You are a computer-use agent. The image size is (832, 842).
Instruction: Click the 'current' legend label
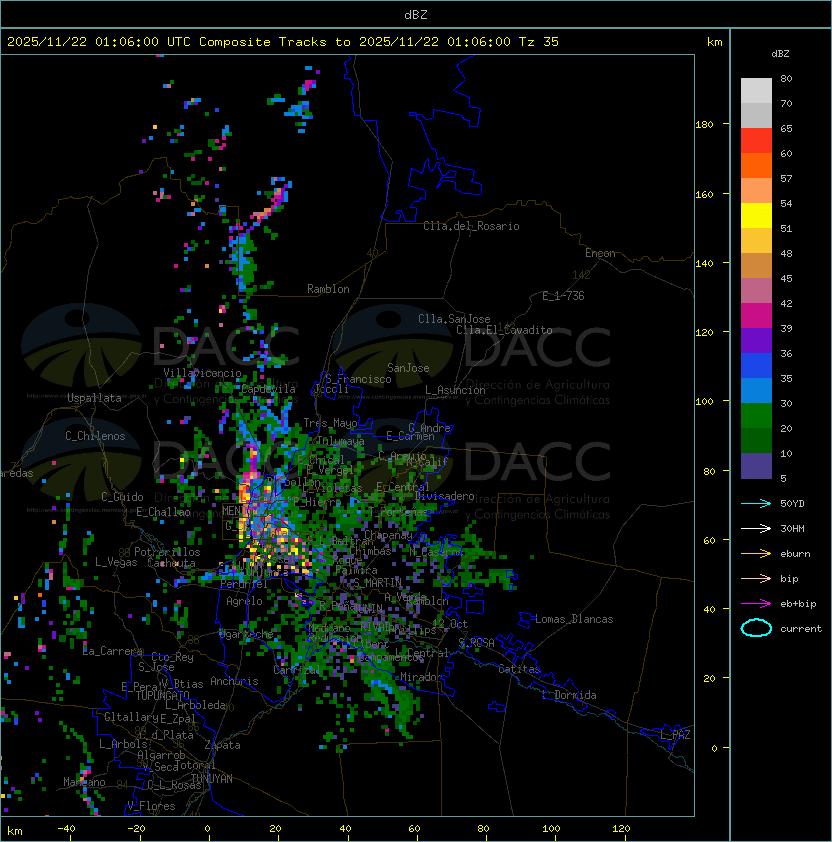click(x=801, y=629)
